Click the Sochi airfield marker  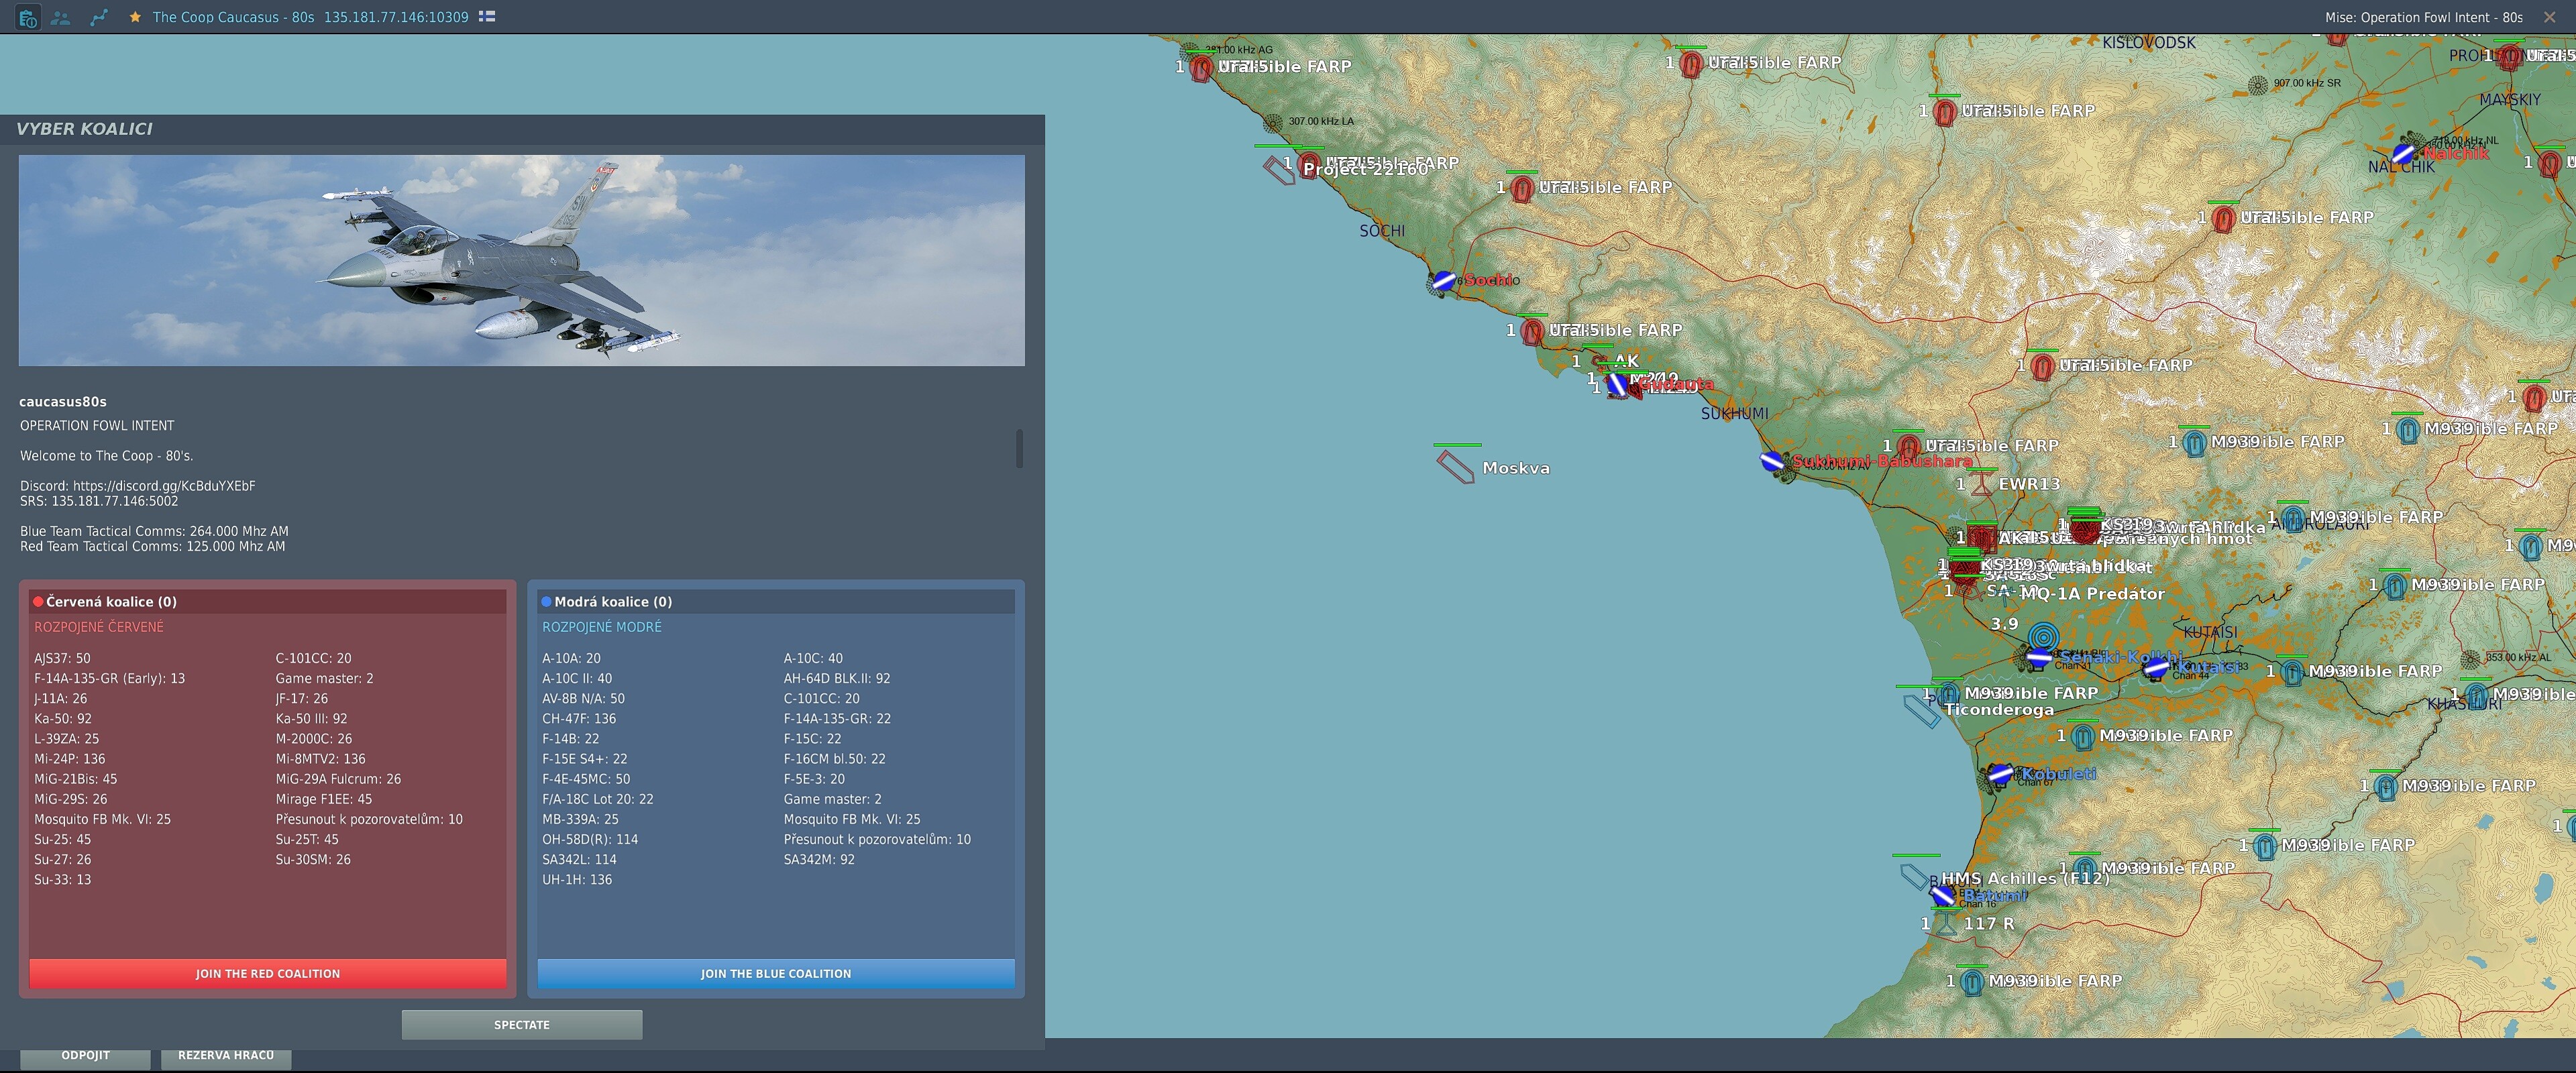(1443, 281)
